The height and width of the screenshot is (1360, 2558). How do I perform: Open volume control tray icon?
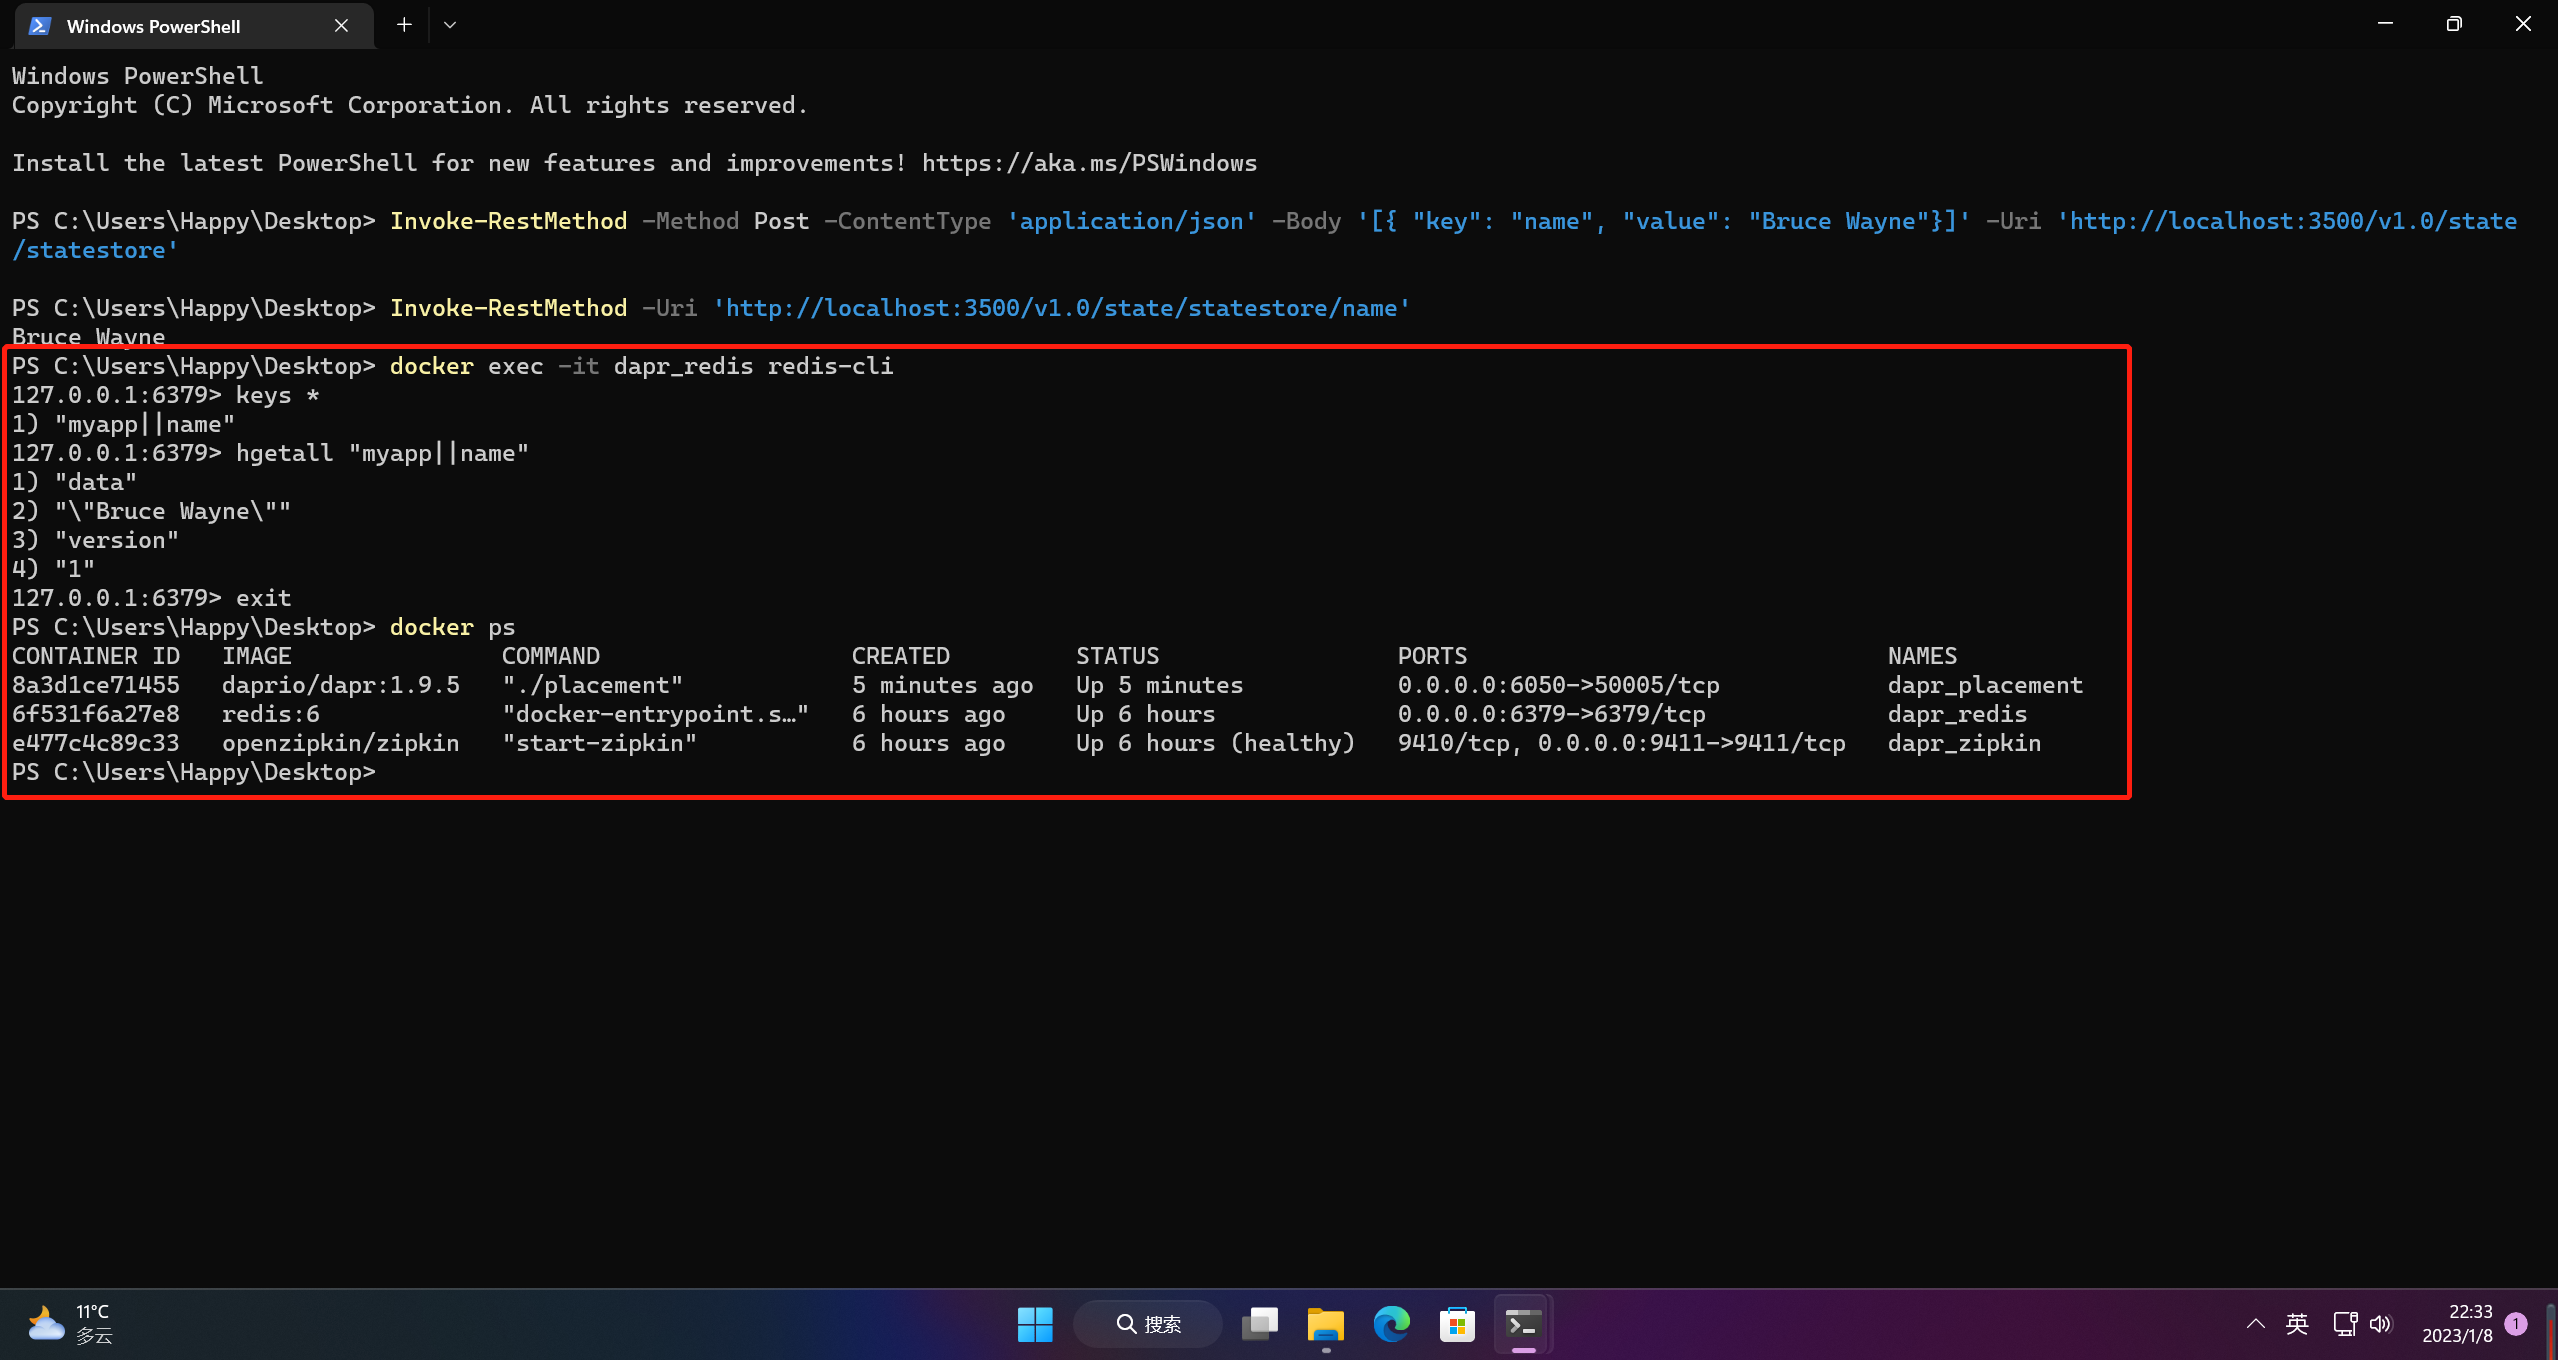tap(2381, 1324)
